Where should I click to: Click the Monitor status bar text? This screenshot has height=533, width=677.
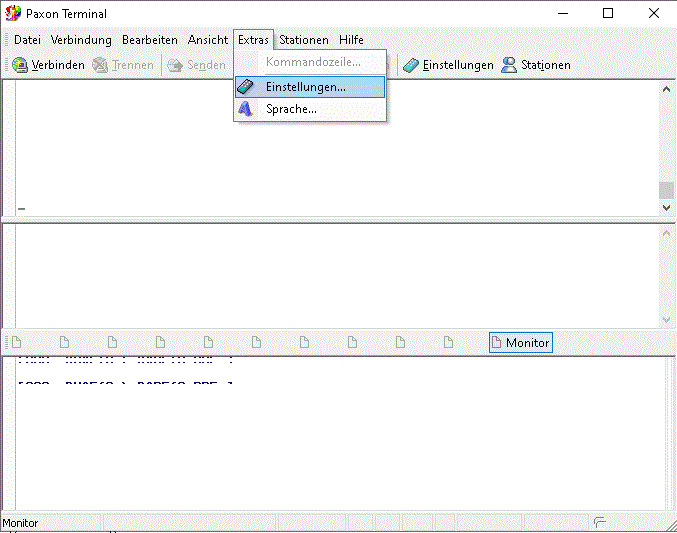point(20,523)
